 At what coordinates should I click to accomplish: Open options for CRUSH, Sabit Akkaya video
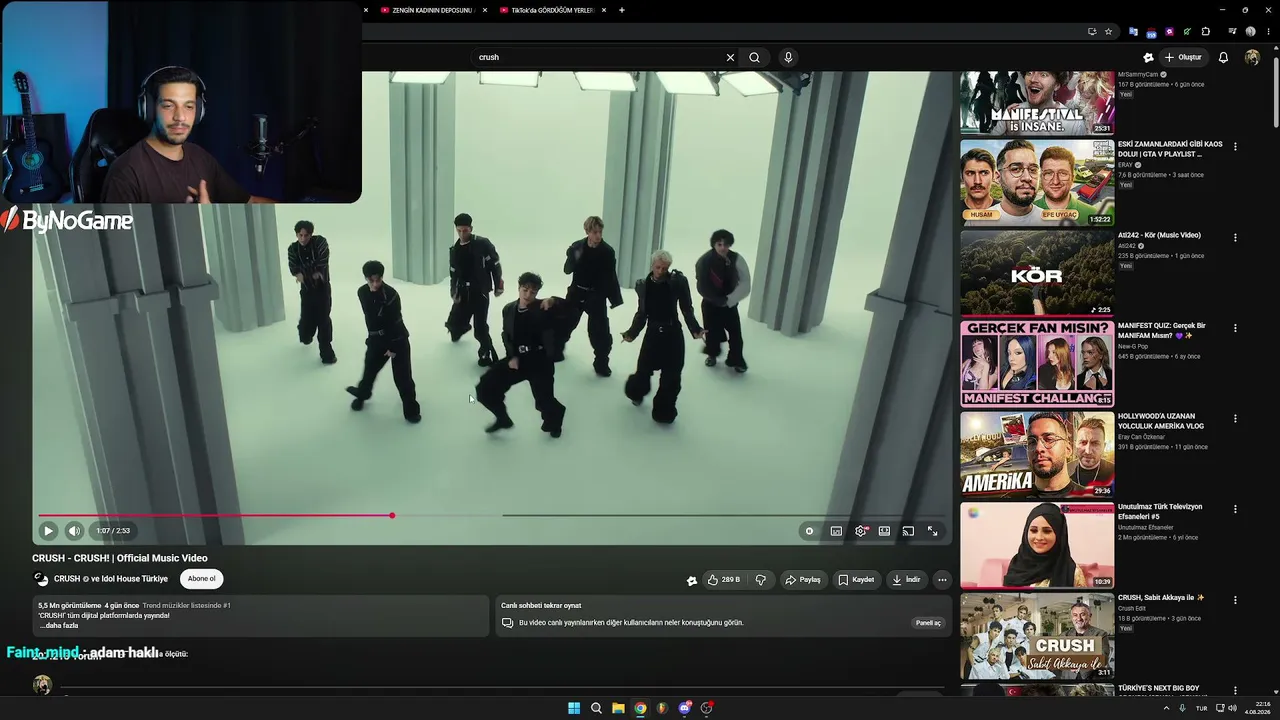(x=1235, y=600)
